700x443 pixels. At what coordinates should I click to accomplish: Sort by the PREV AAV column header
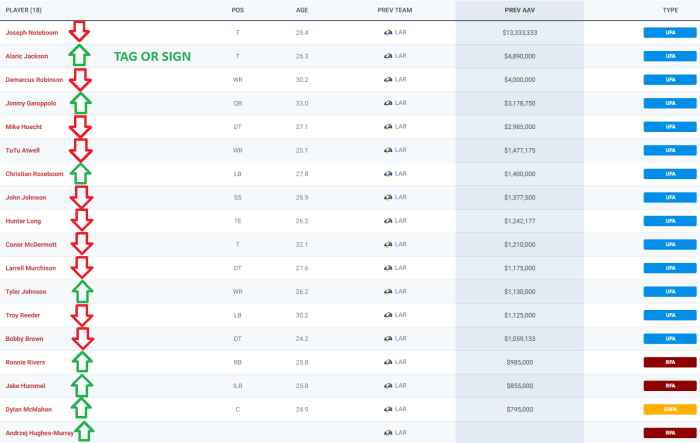519,10
